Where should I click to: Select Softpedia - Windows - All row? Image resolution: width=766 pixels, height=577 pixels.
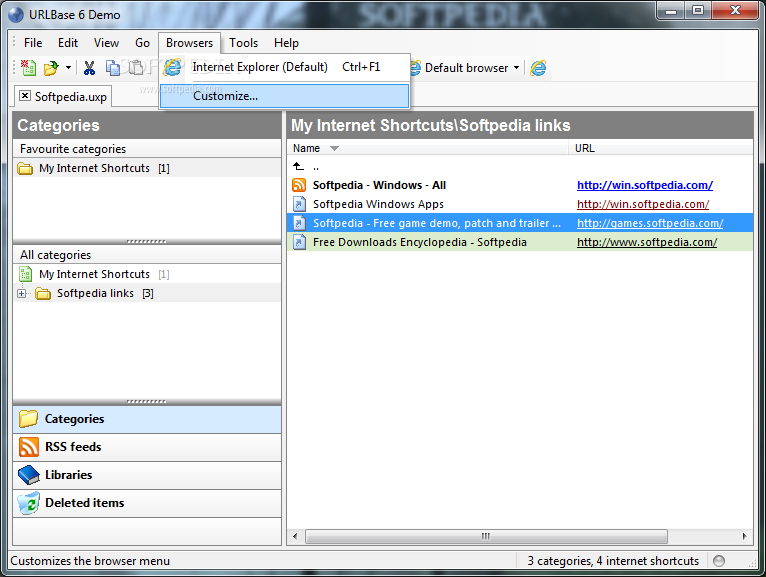(520, 185)
